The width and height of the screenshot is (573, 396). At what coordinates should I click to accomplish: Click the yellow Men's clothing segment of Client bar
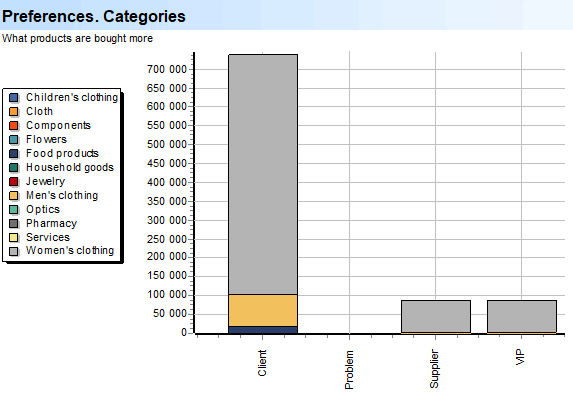[263, 310]
